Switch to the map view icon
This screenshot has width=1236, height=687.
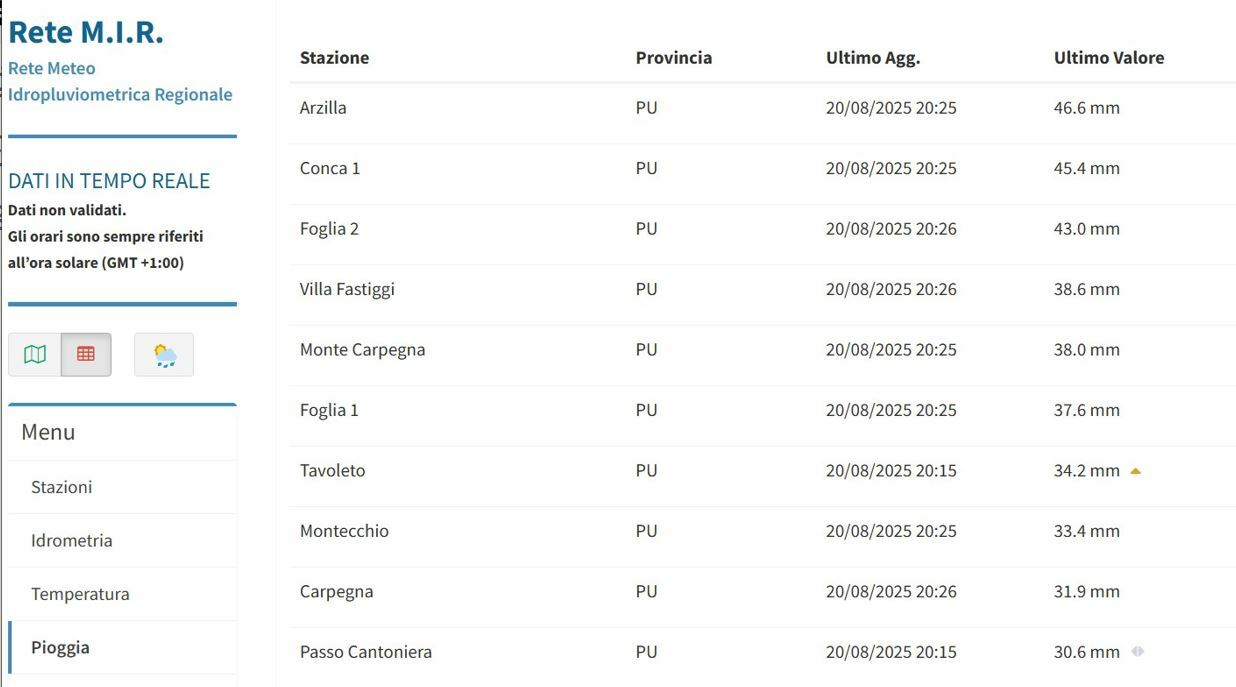35,355
